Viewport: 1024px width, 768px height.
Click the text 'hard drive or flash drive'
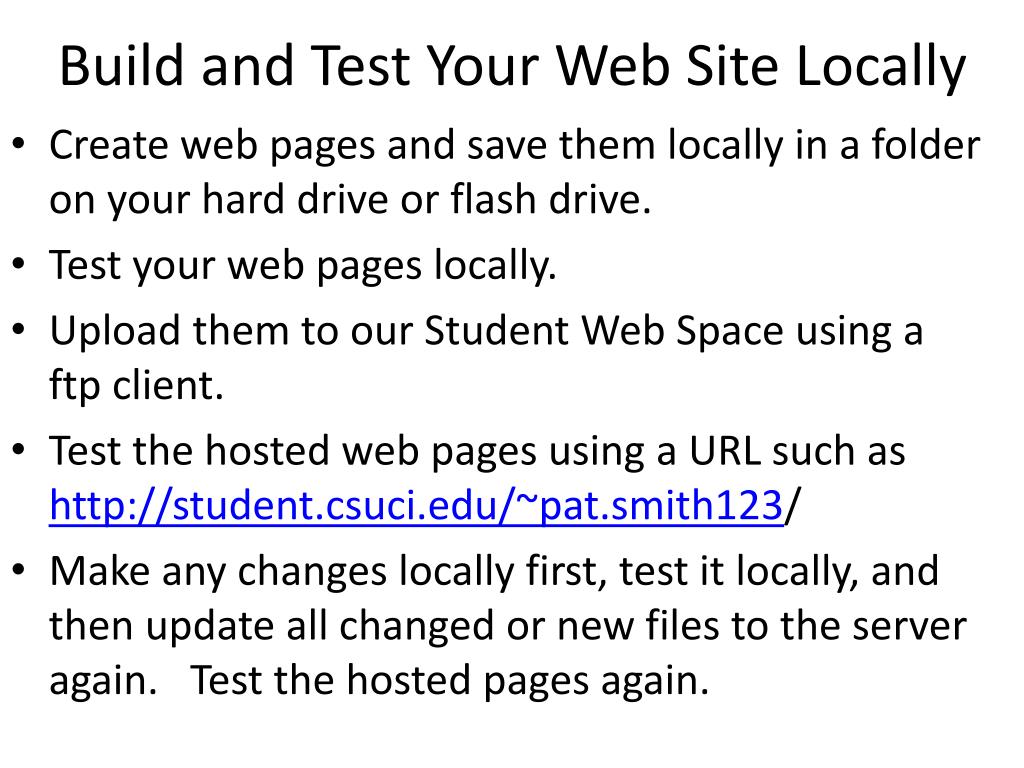(x=426, y=199)
